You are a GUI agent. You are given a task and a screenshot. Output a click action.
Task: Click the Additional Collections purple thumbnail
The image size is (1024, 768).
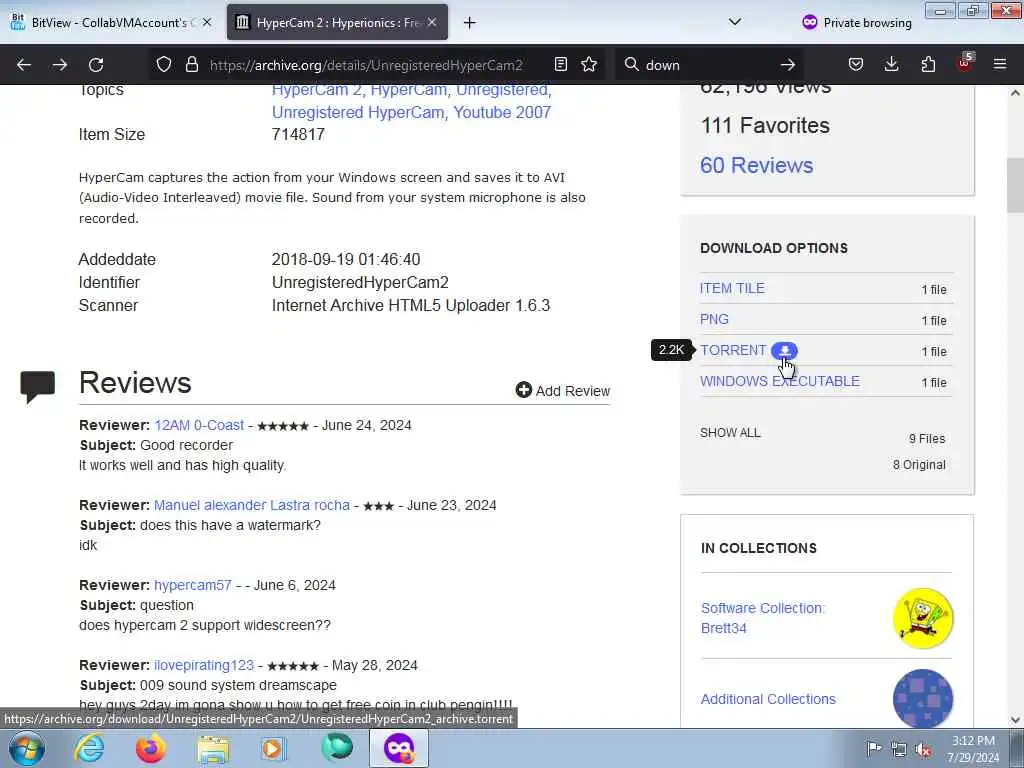922,697
